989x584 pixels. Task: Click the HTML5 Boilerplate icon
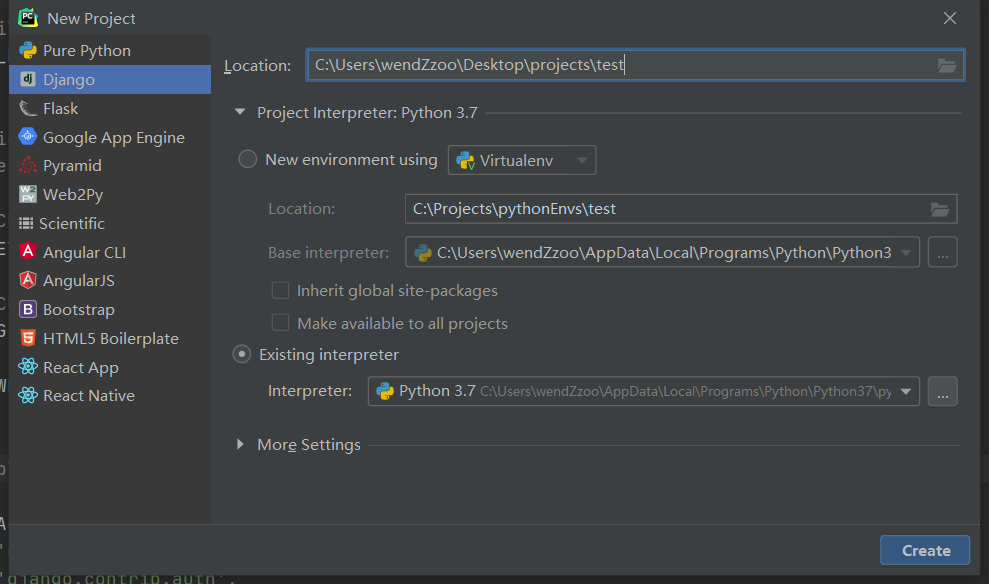tap(28, 338)
